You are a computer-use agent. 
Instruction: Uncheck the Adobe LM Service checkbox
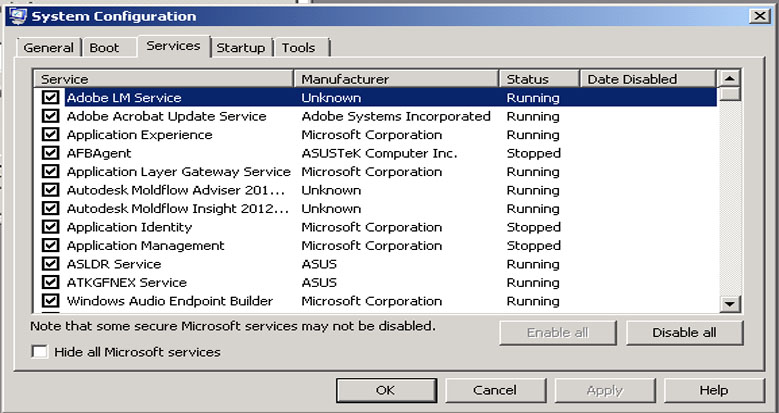pyautogui.click(x=50, y=98)
